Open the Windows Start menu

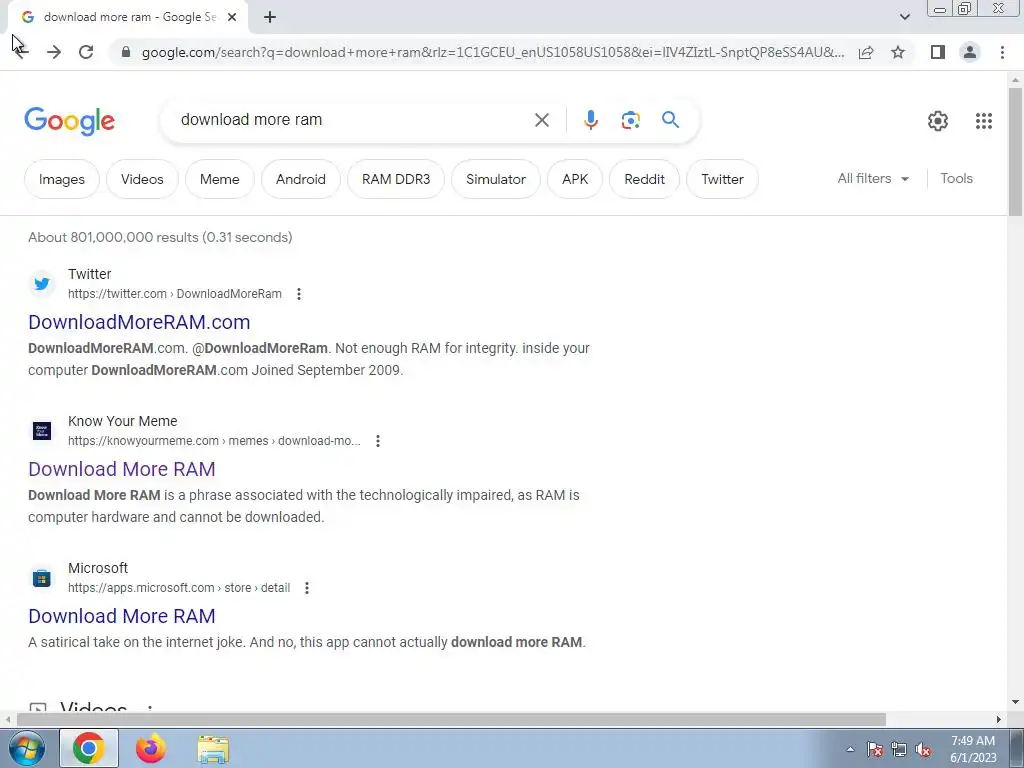(x=26, y=748)
